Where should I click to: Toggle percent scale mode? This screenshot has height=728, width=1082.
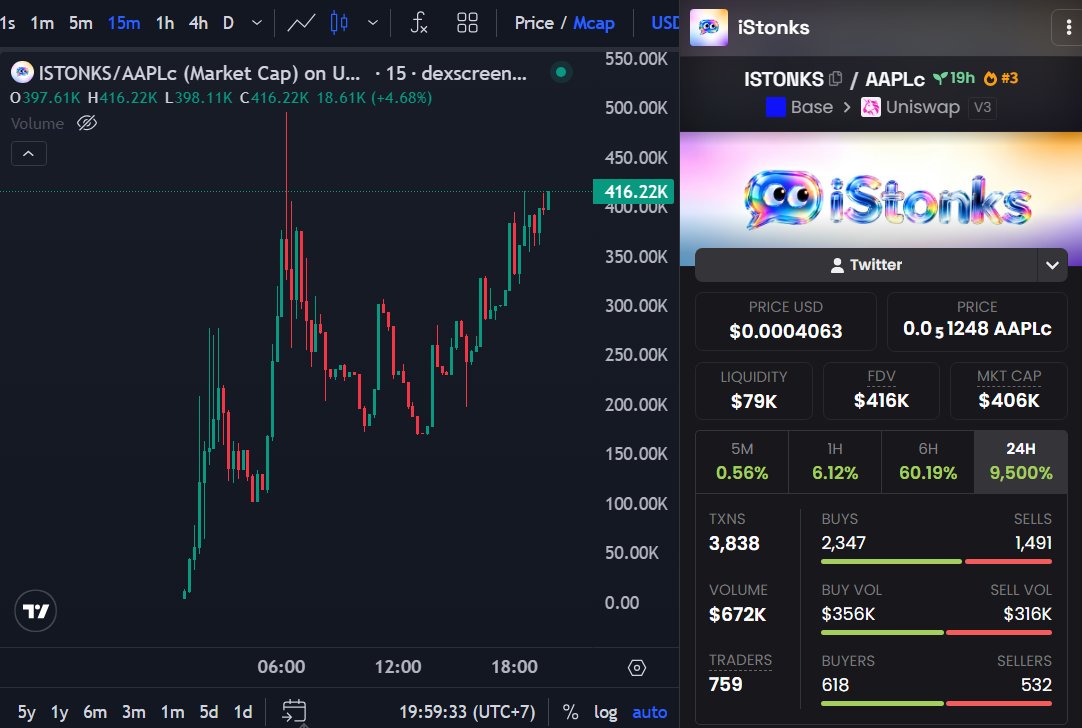pyautogui.click(x=571, y=712)
